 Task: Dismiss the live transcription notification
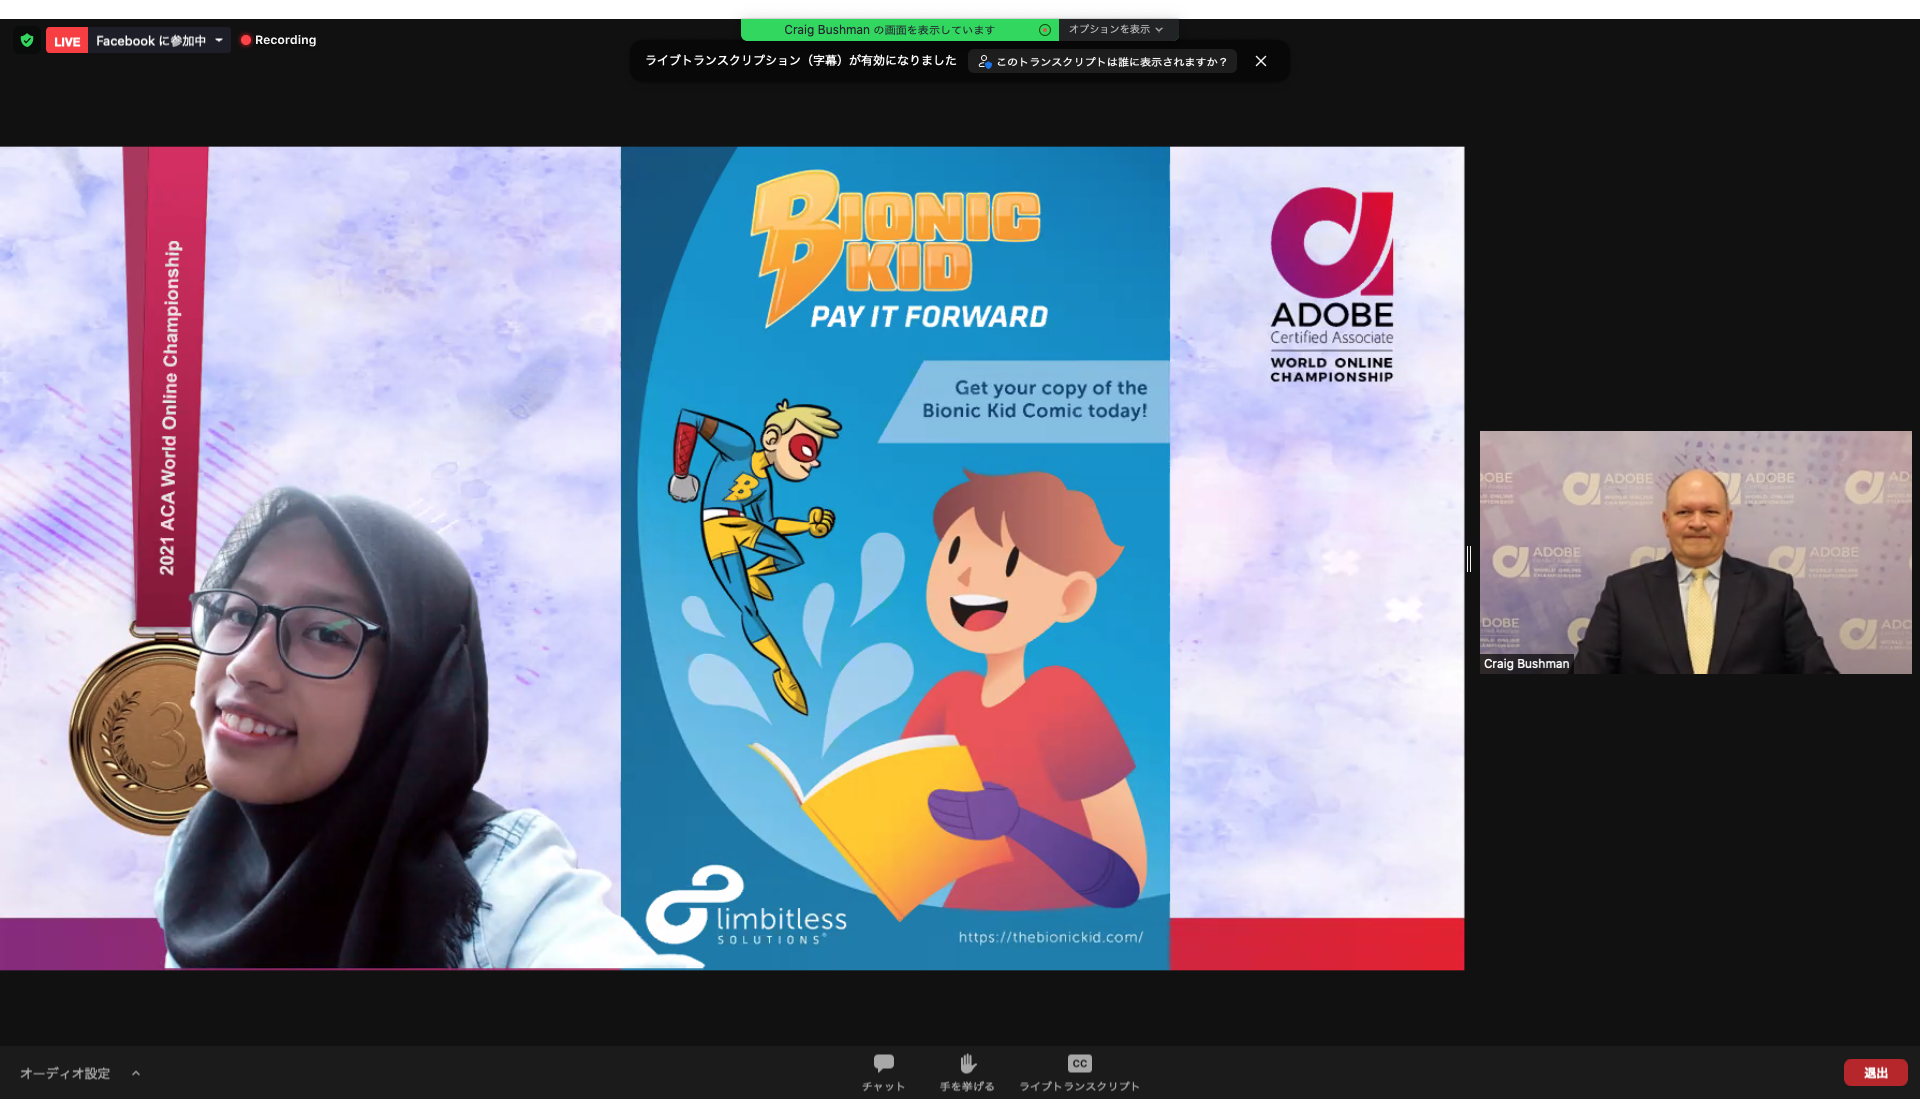(x=1261, y=61)
